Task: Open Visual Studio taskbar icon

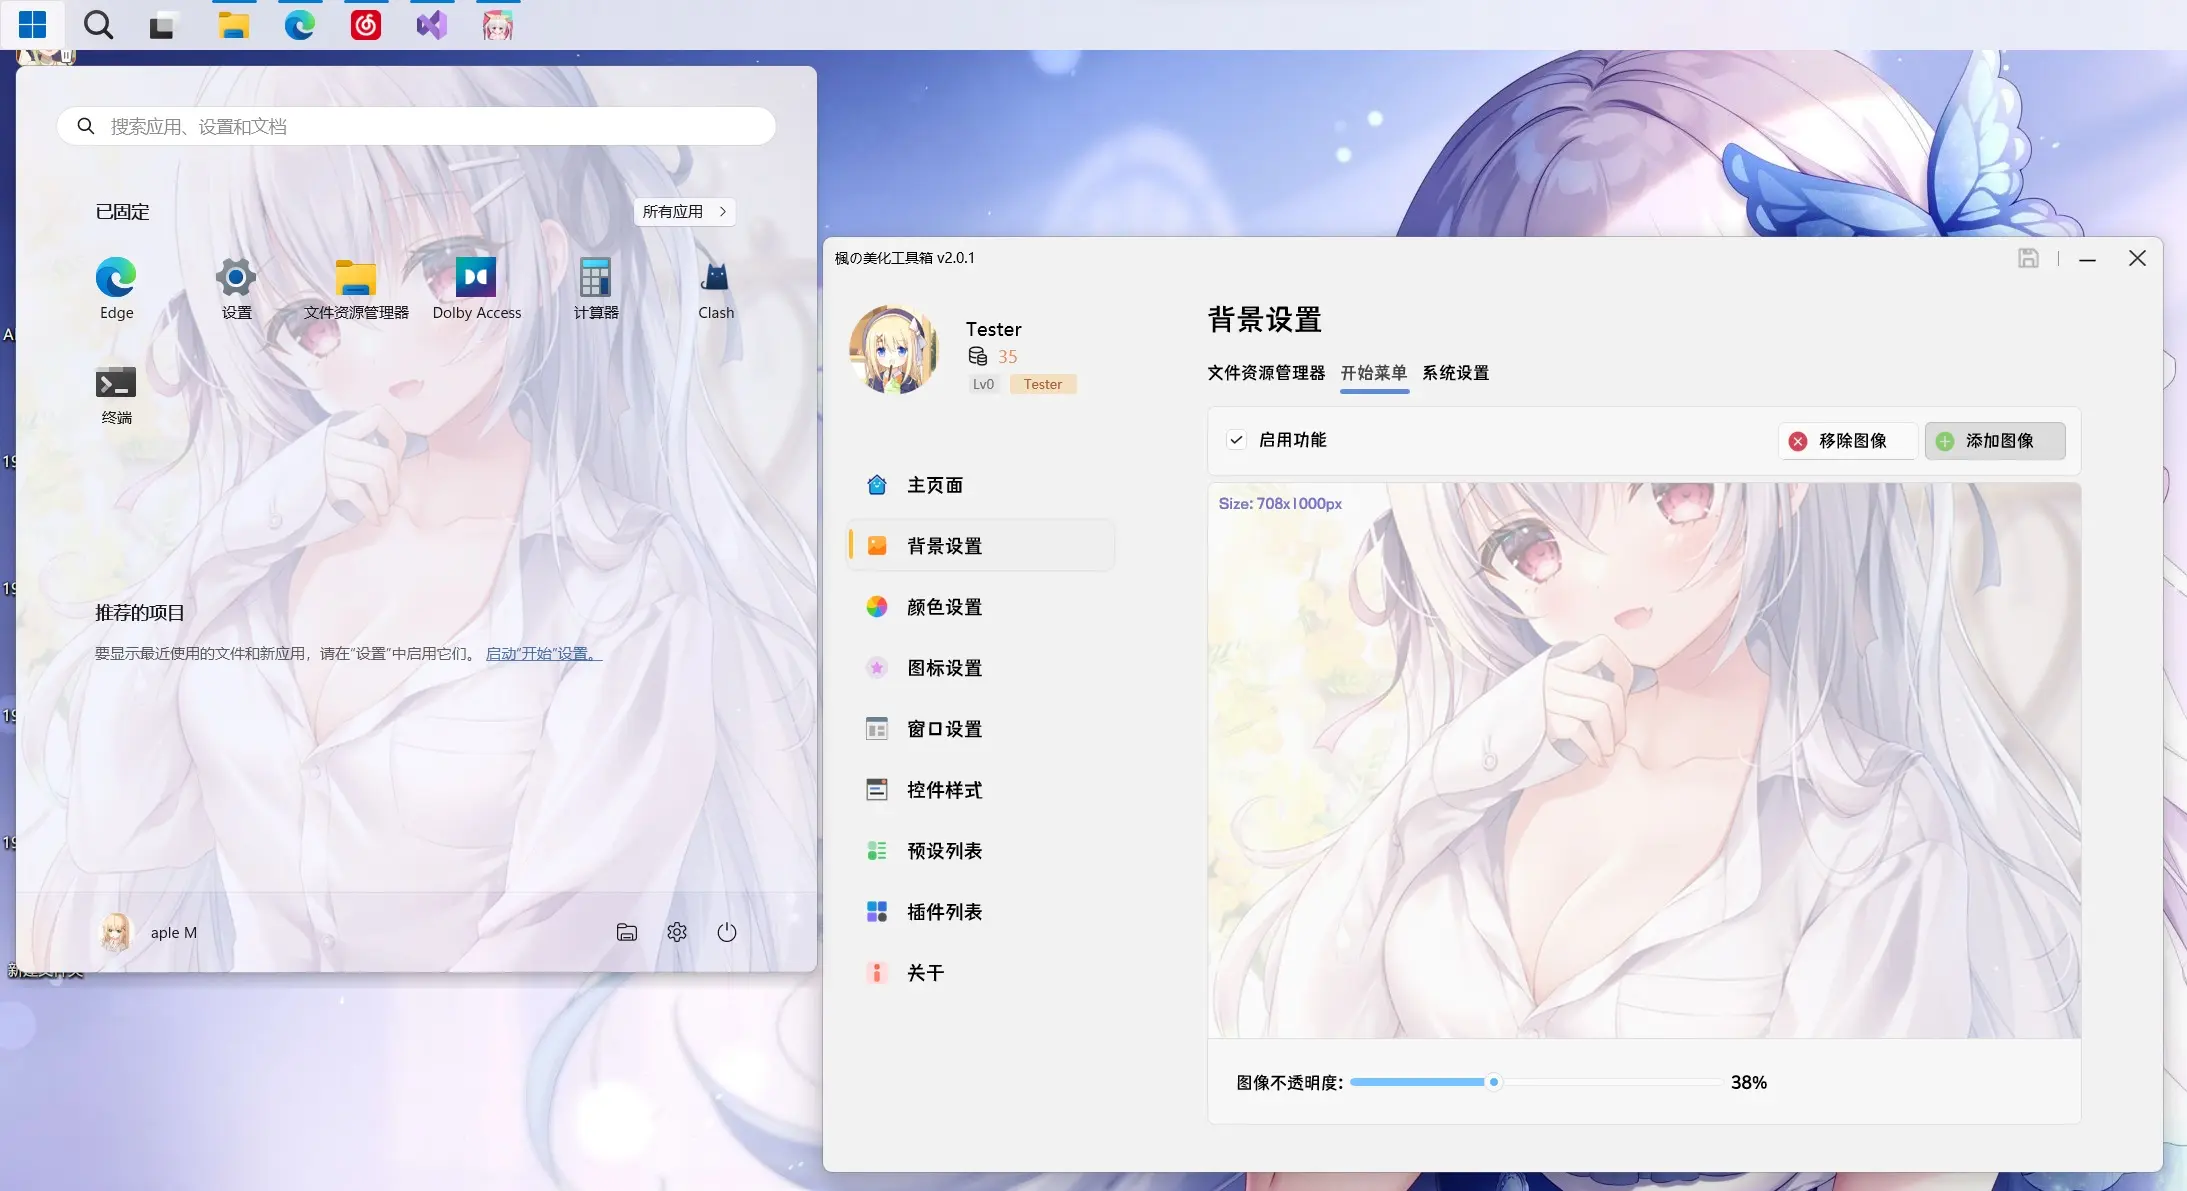Action: click(431, 25)
